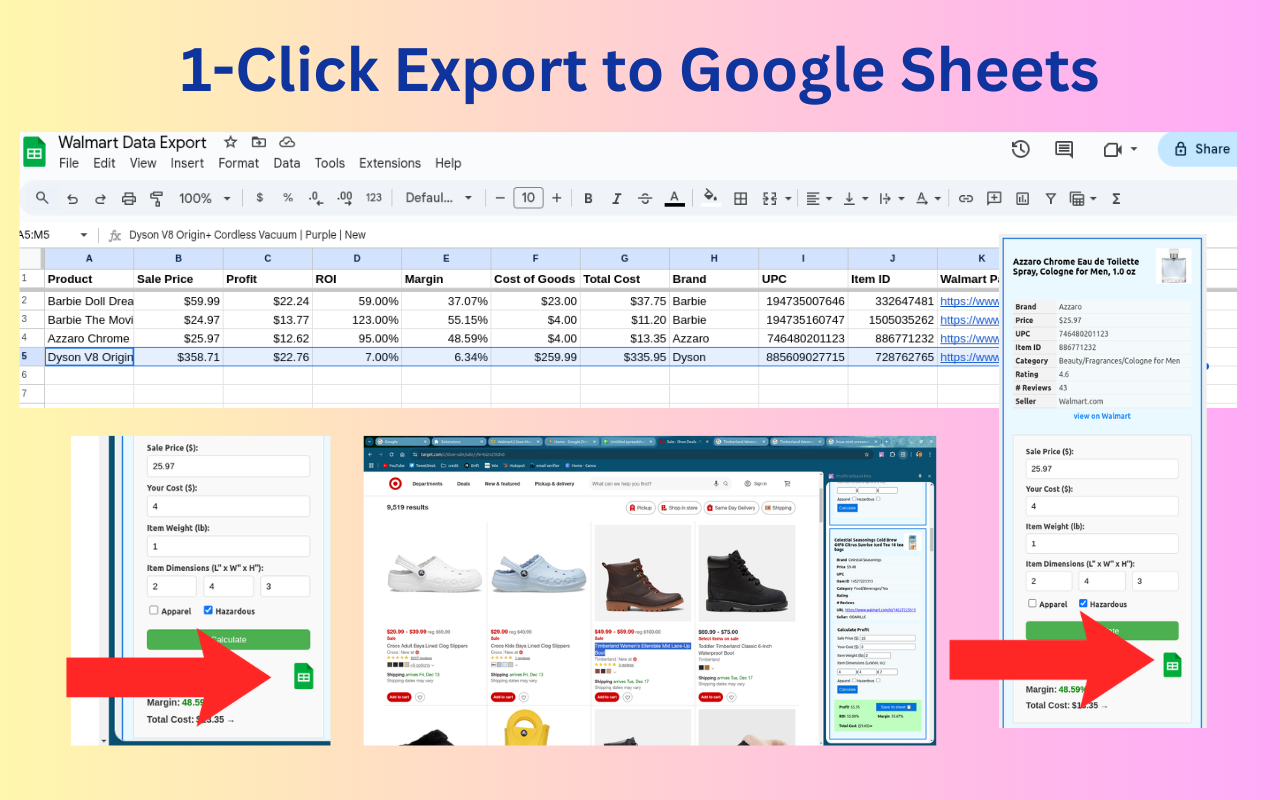Image resolution: width=1280 pixels, height=800 pixels.
Task: Click the Google Sheets logo icon
Action: pyautogui.click(x=35, y=152)
